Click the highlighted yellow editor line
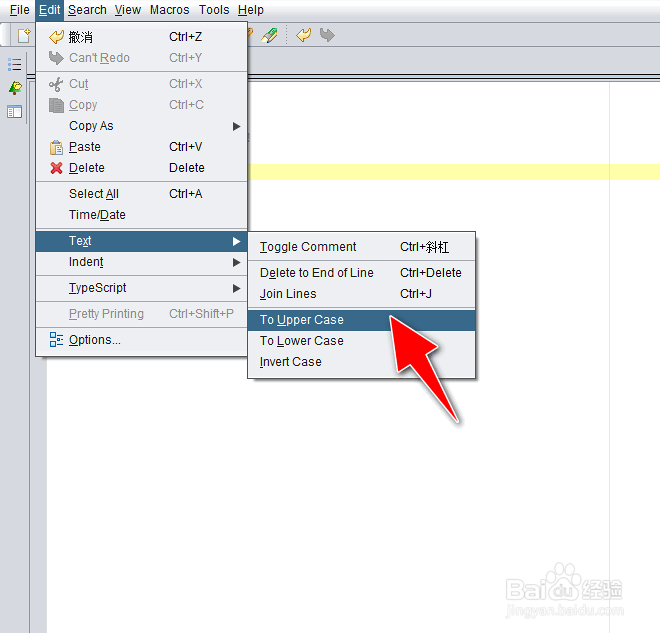 [454, 172]
